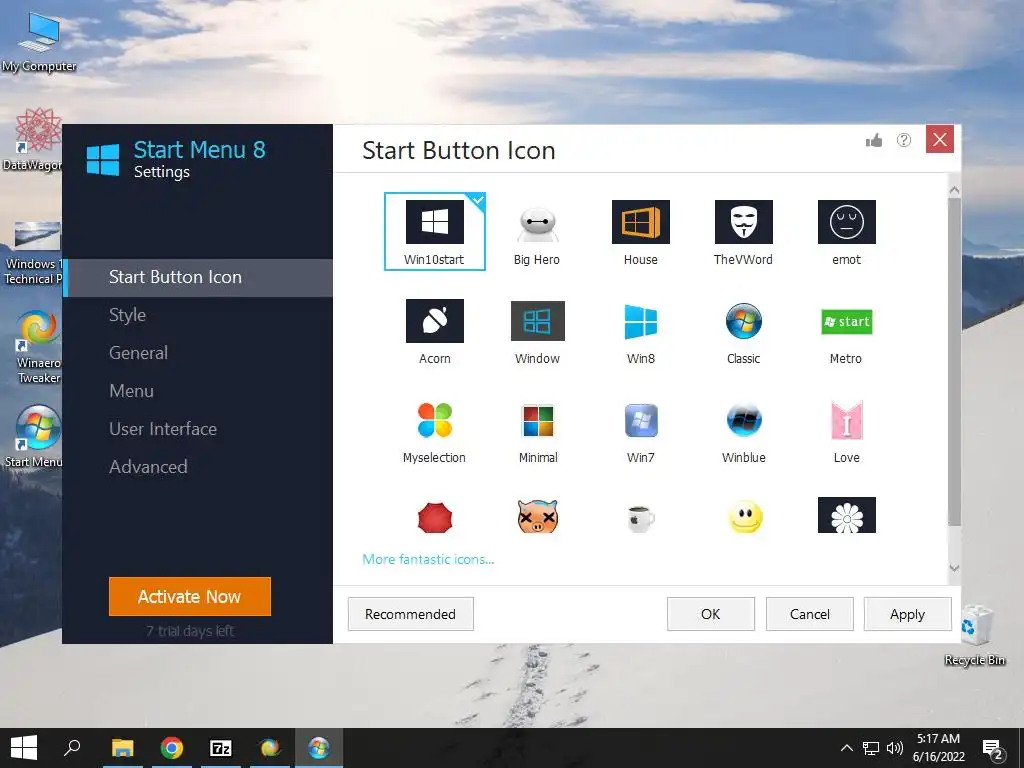This screenshot has height=768, width=1024.
Task: Choose the Win8 start icon
Action: coord(640,333)
